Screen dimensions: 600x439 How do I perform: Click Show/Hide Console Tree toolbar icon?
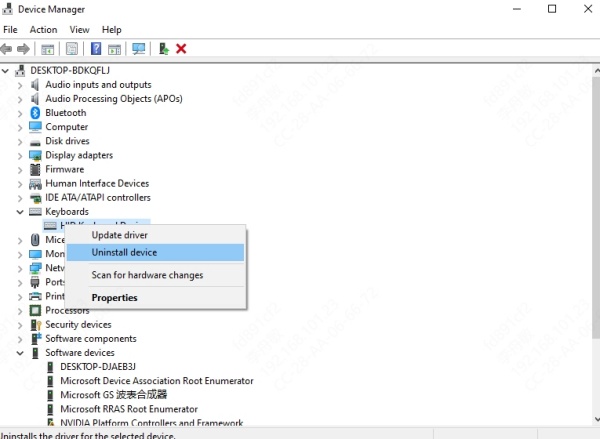pyautogui.click(x=48, y=49)
